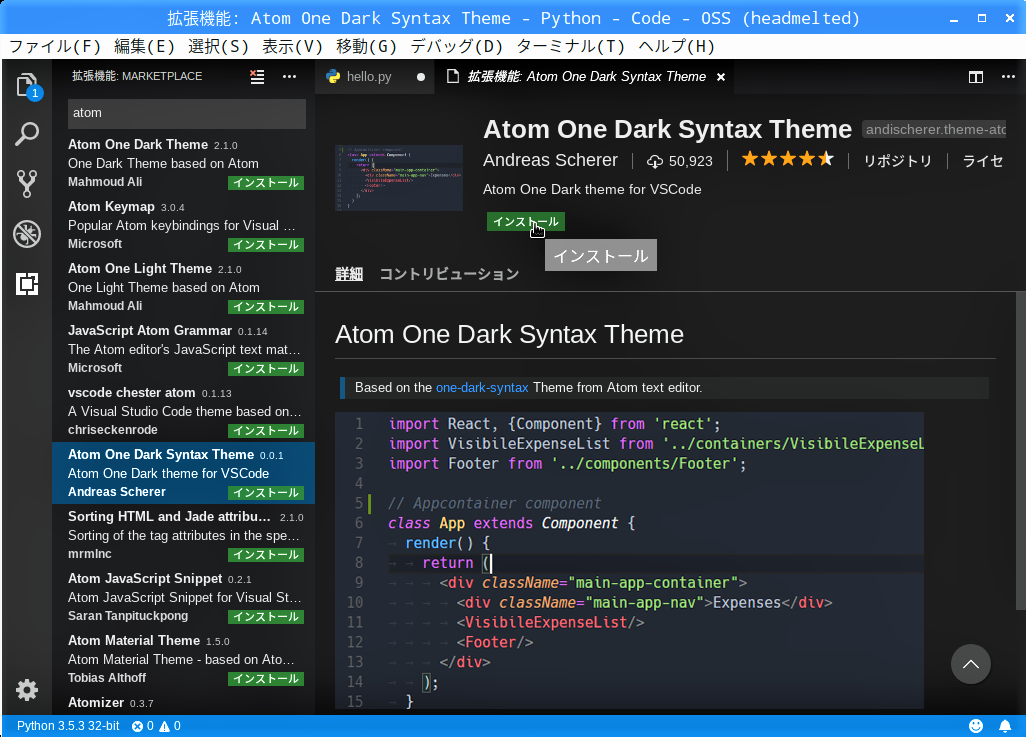Install Atom JavaScript Snippet
The width and height of the screenshot is (1026, 737).
(x=266, y=617)
